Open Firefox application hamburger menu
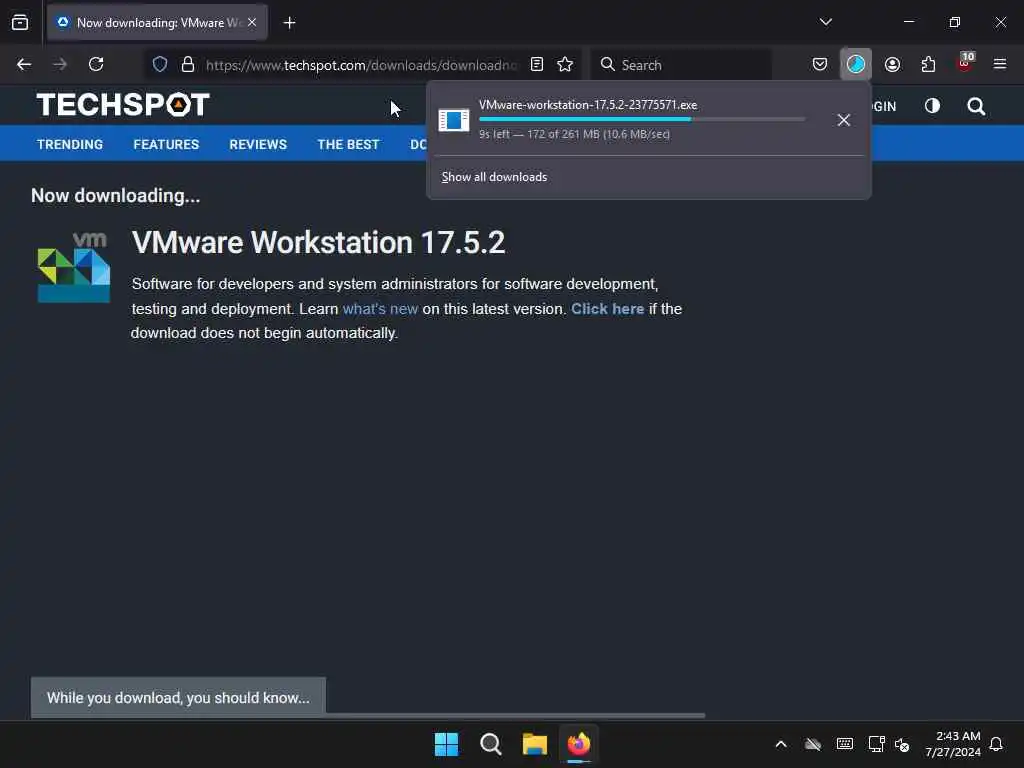This screenshot has height=768, width=1024. click(1000, 64)
